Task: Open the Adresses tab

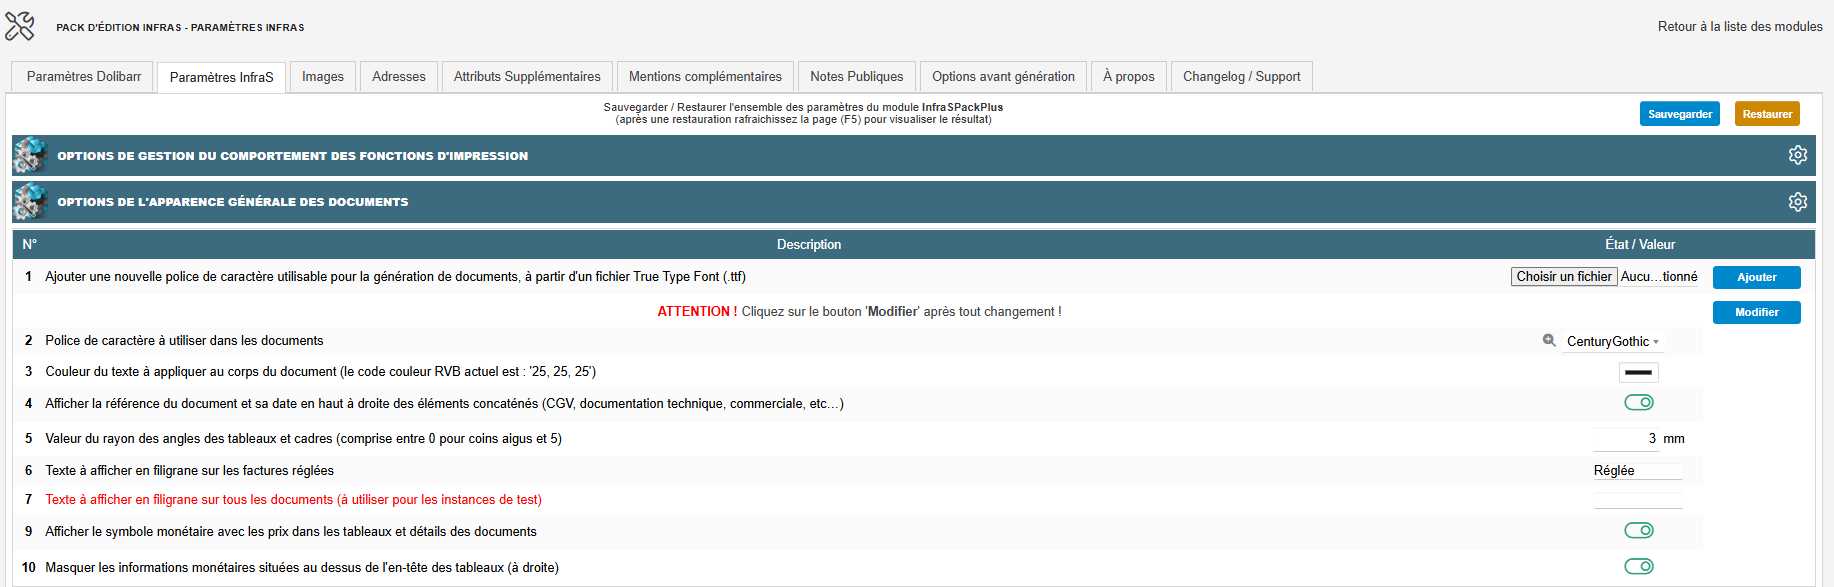Action: click(x=398, y=77)
